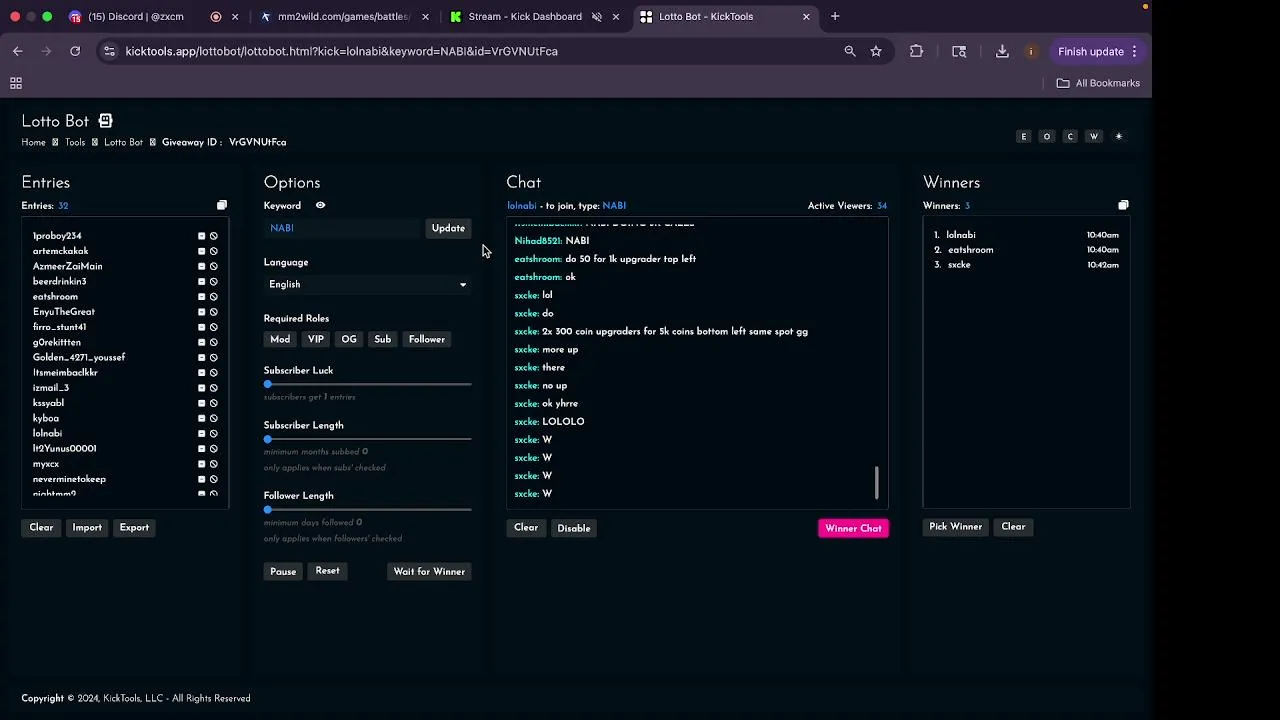Click the Reset options button
1280x720 pixels.
[327, 570]
